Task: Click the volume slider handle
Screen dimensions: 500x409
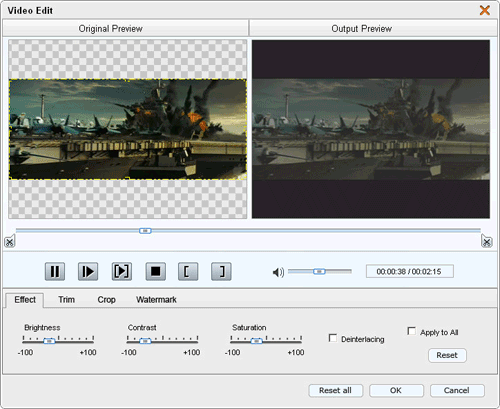Action: 319,272
